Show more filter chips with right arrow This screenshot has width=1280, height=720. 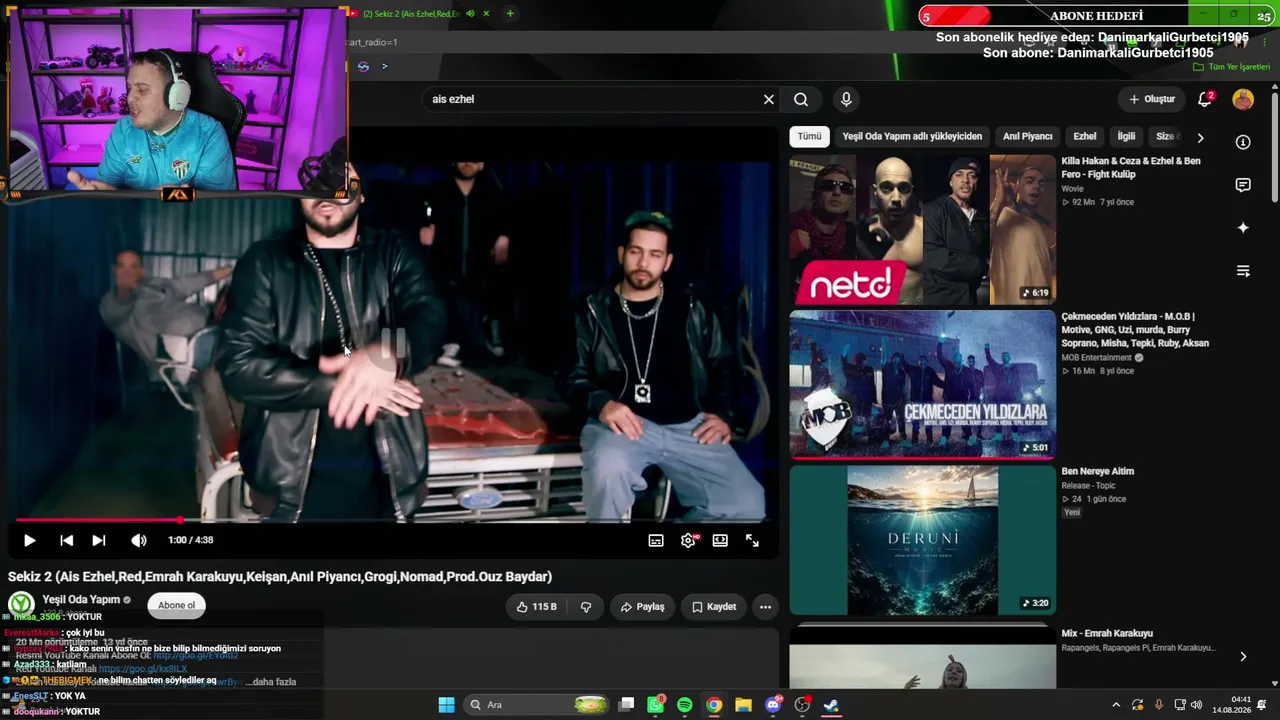click(1200, 137)
